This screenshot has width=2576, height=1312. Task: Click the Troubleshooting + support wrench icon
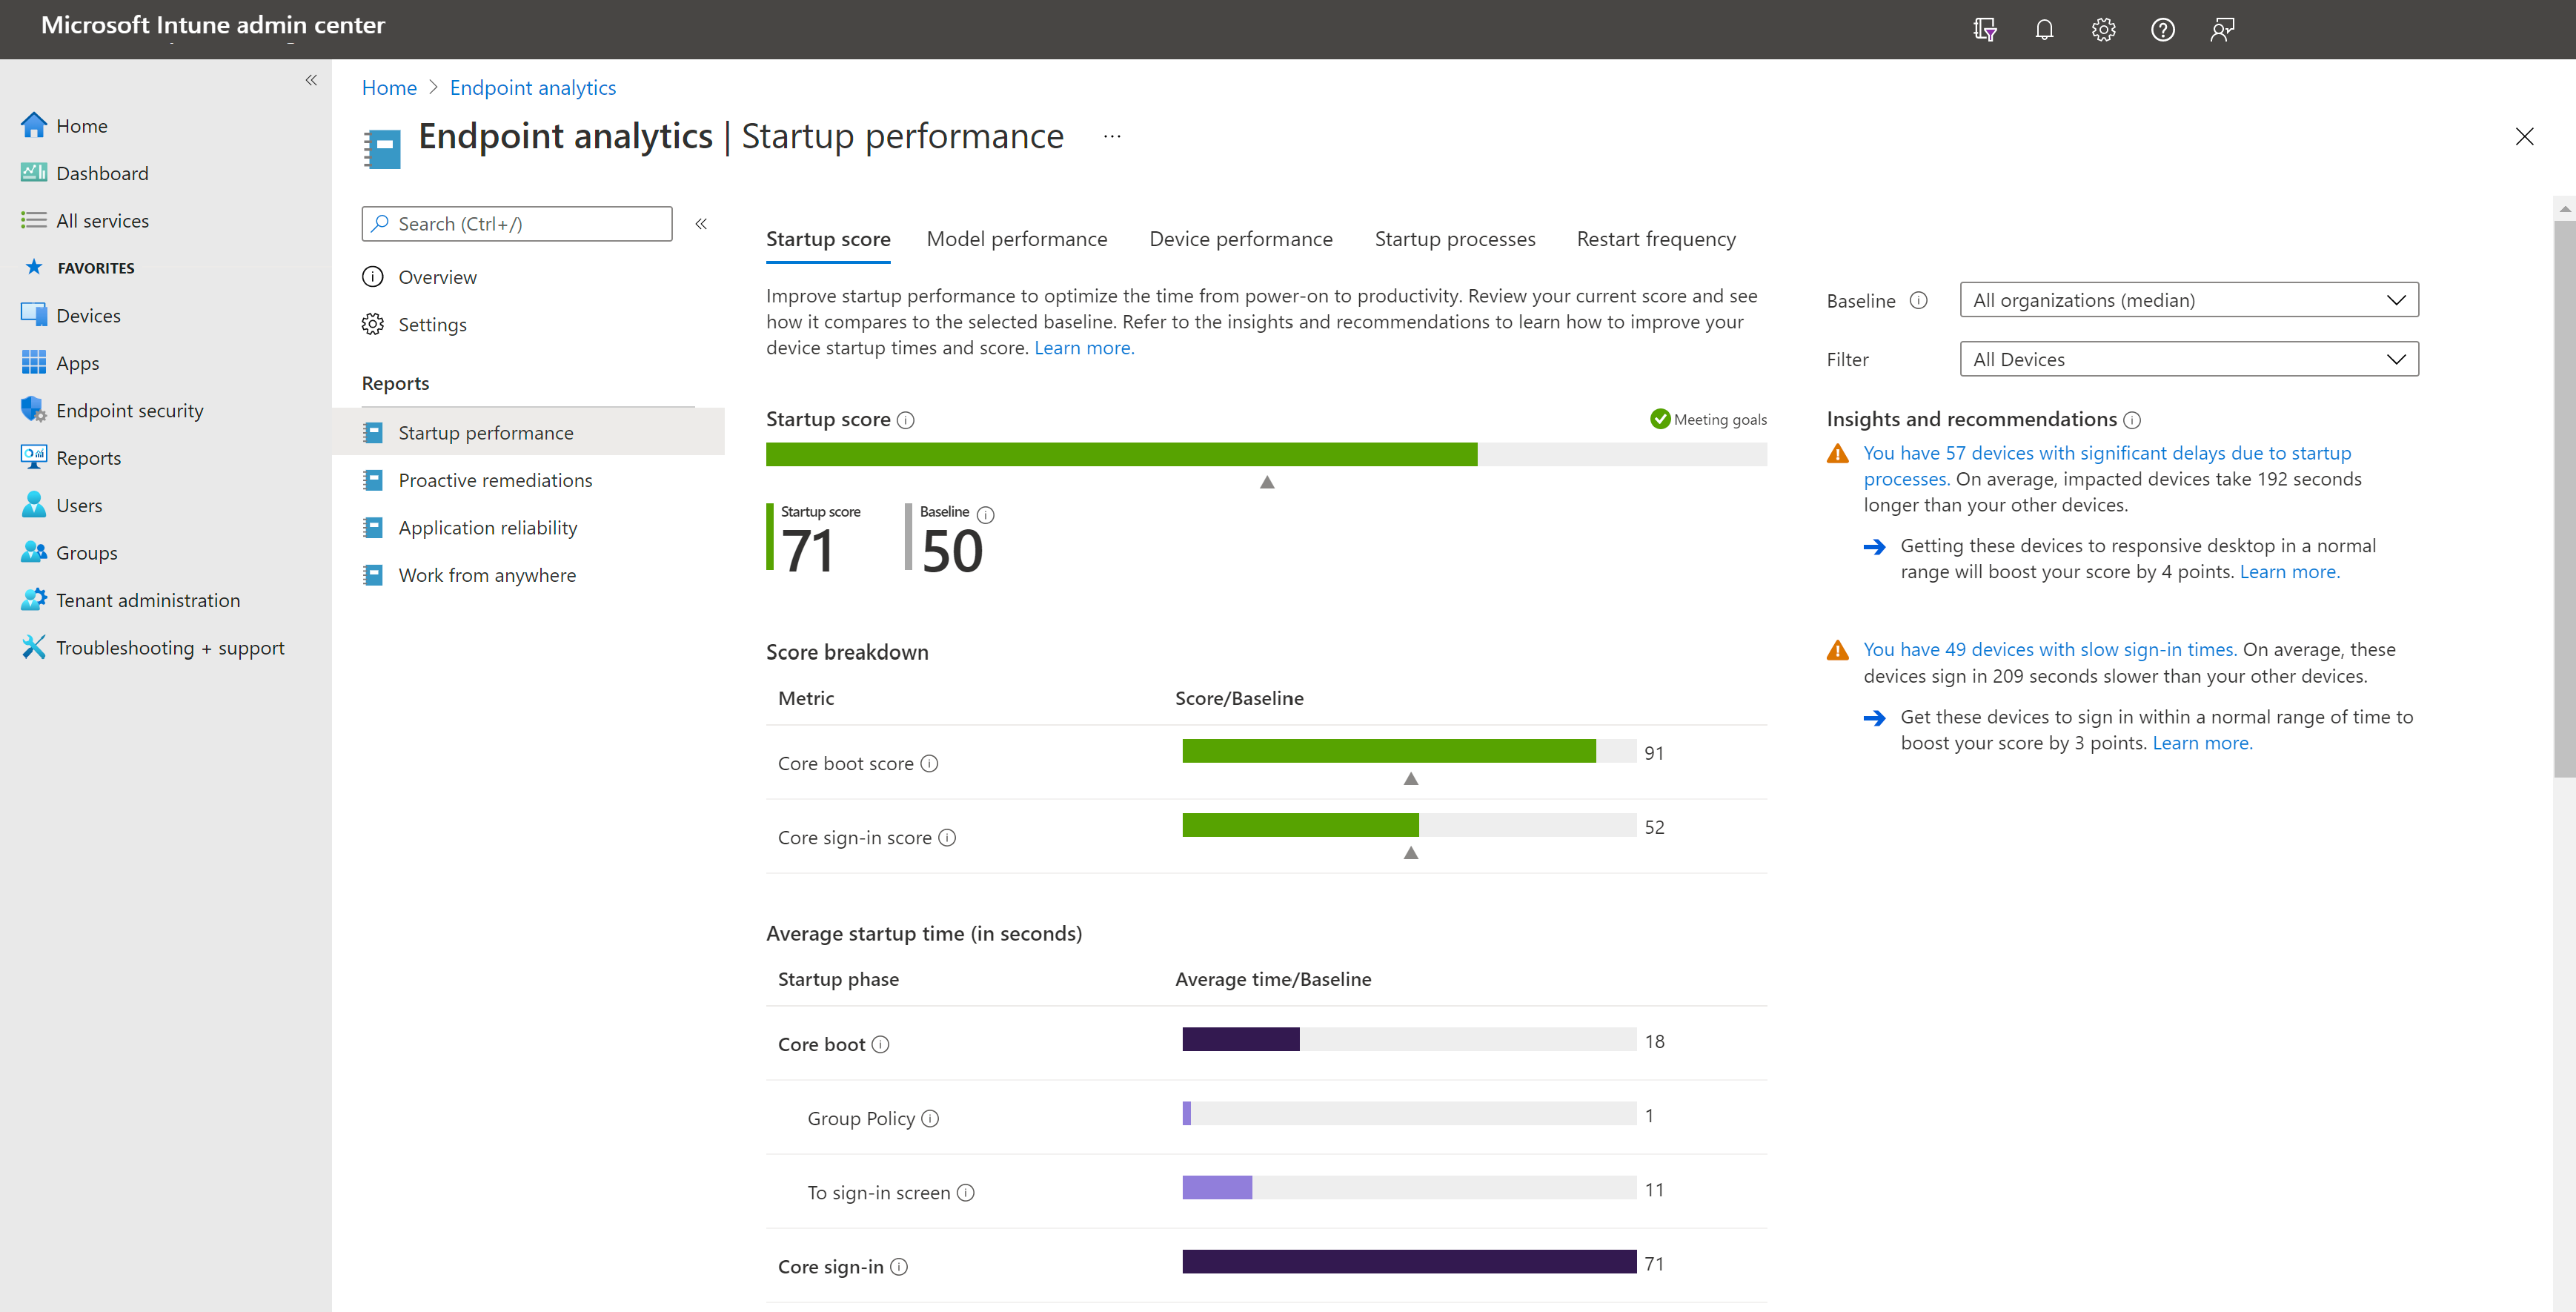click(x=33, y=647)
